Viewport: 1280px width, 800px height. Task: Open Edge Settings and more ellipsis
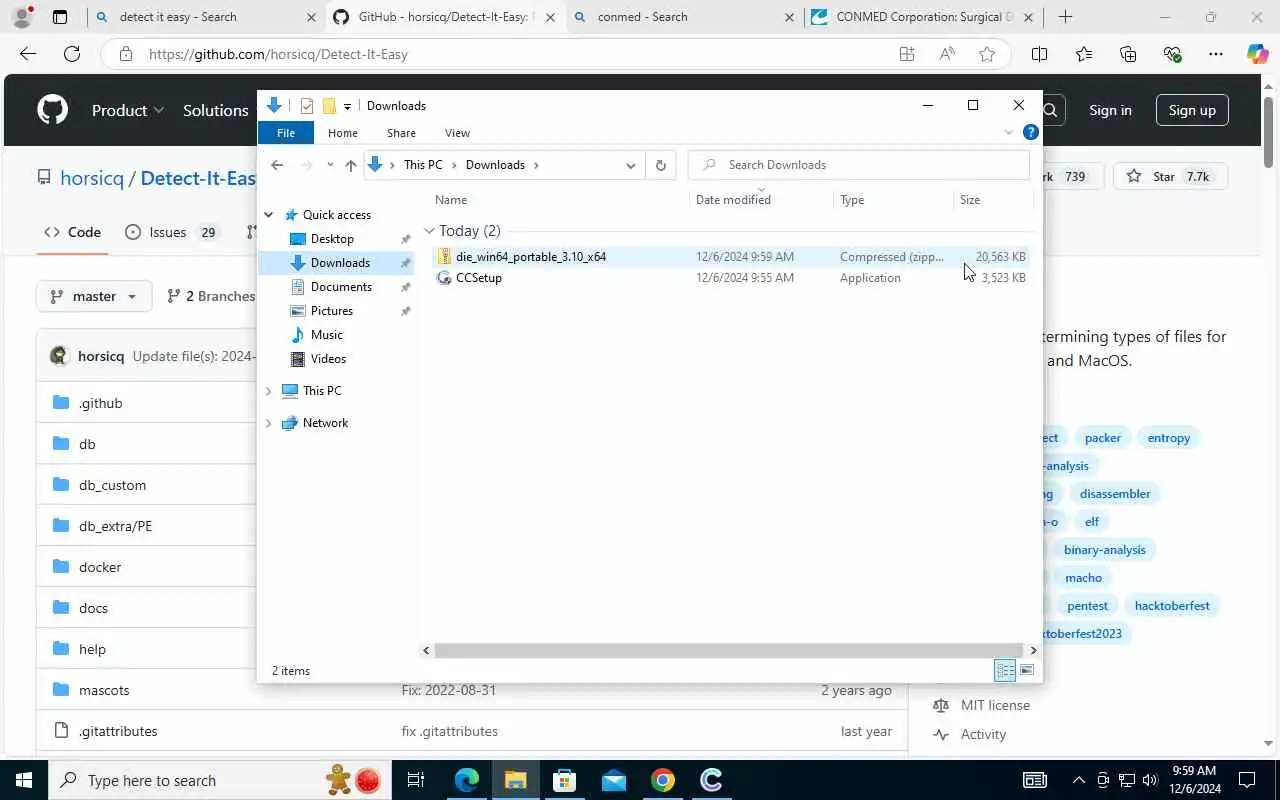(x=1216, y=54)
